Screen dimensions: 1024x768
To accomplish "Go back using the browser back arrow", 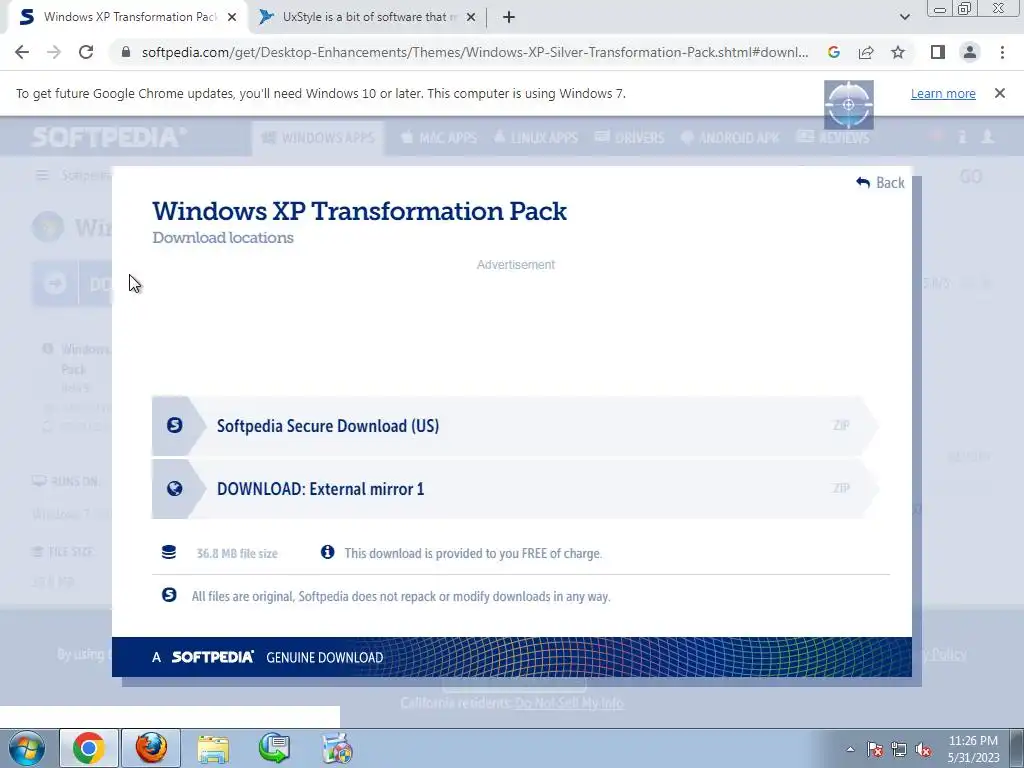I will click(22, 52).
